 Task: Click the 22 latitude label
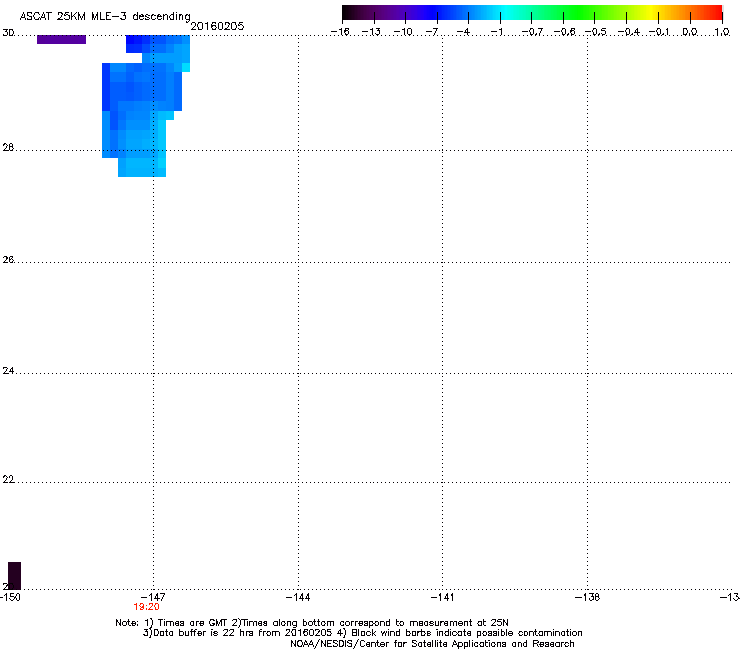[x=8, y=480]
